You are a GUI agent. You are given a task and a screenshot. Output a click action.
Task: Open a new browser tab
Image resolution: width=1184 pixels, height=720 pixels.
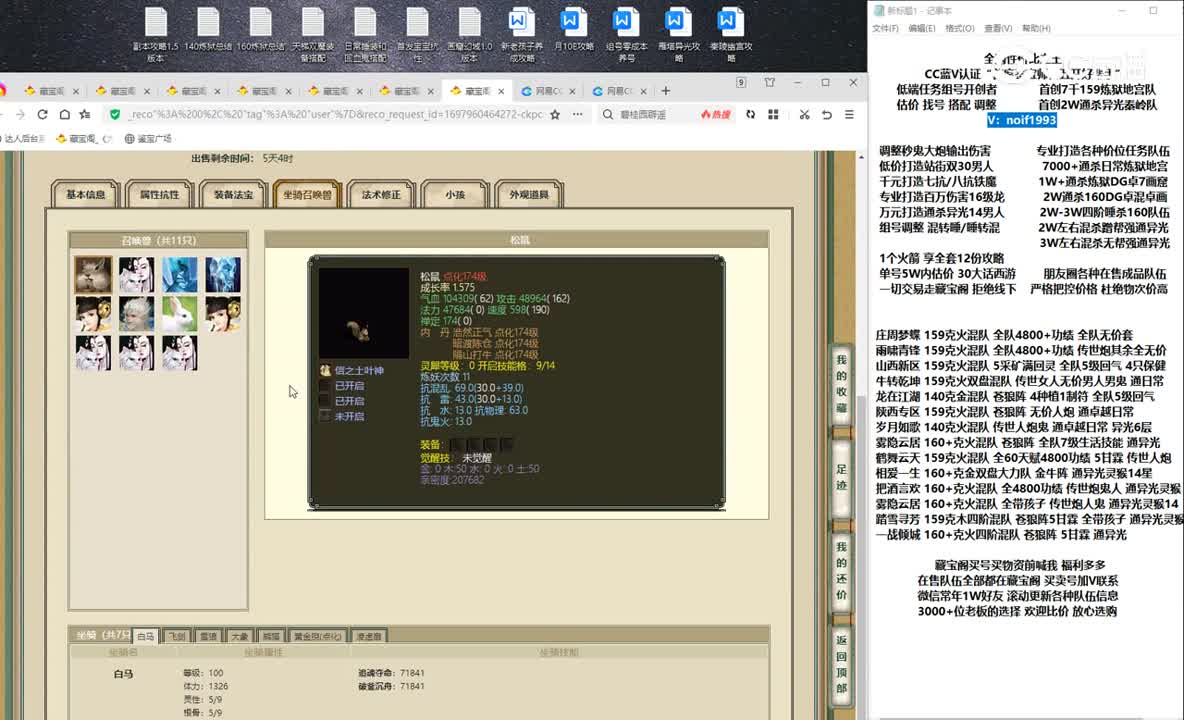[x=665, y=91]
